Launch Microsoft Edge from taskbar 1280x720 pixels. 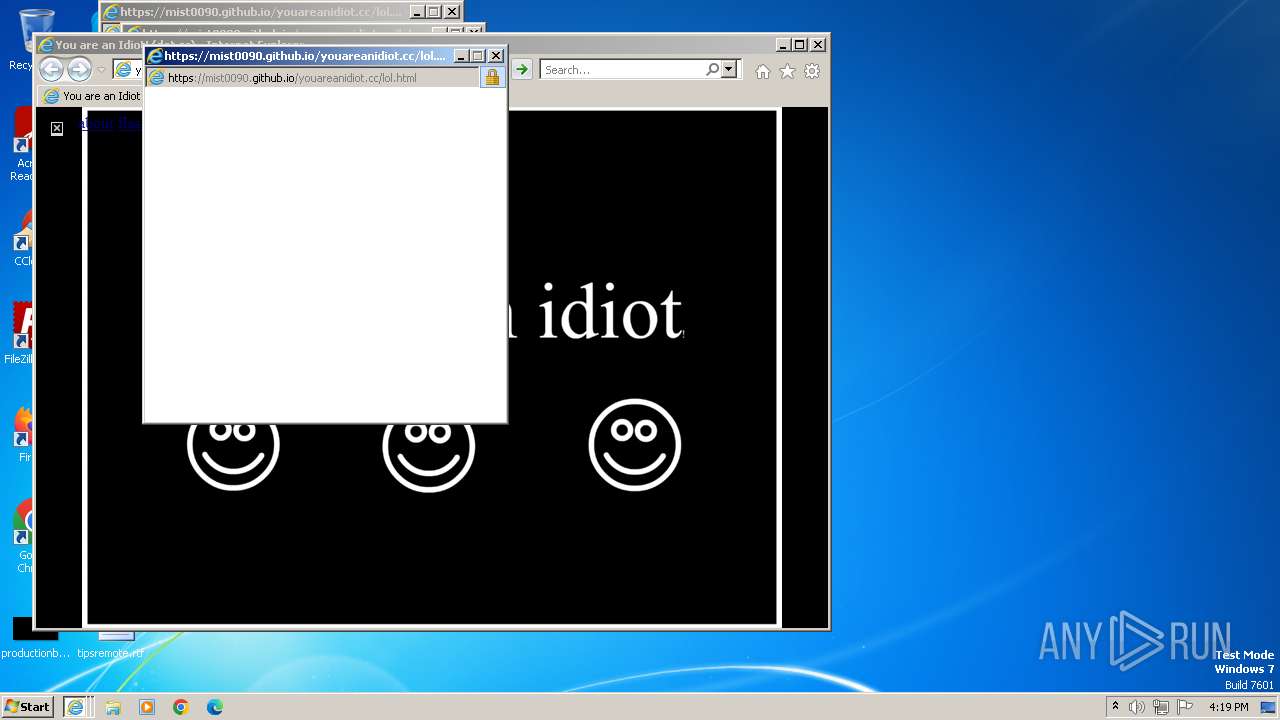coord(215,707)
